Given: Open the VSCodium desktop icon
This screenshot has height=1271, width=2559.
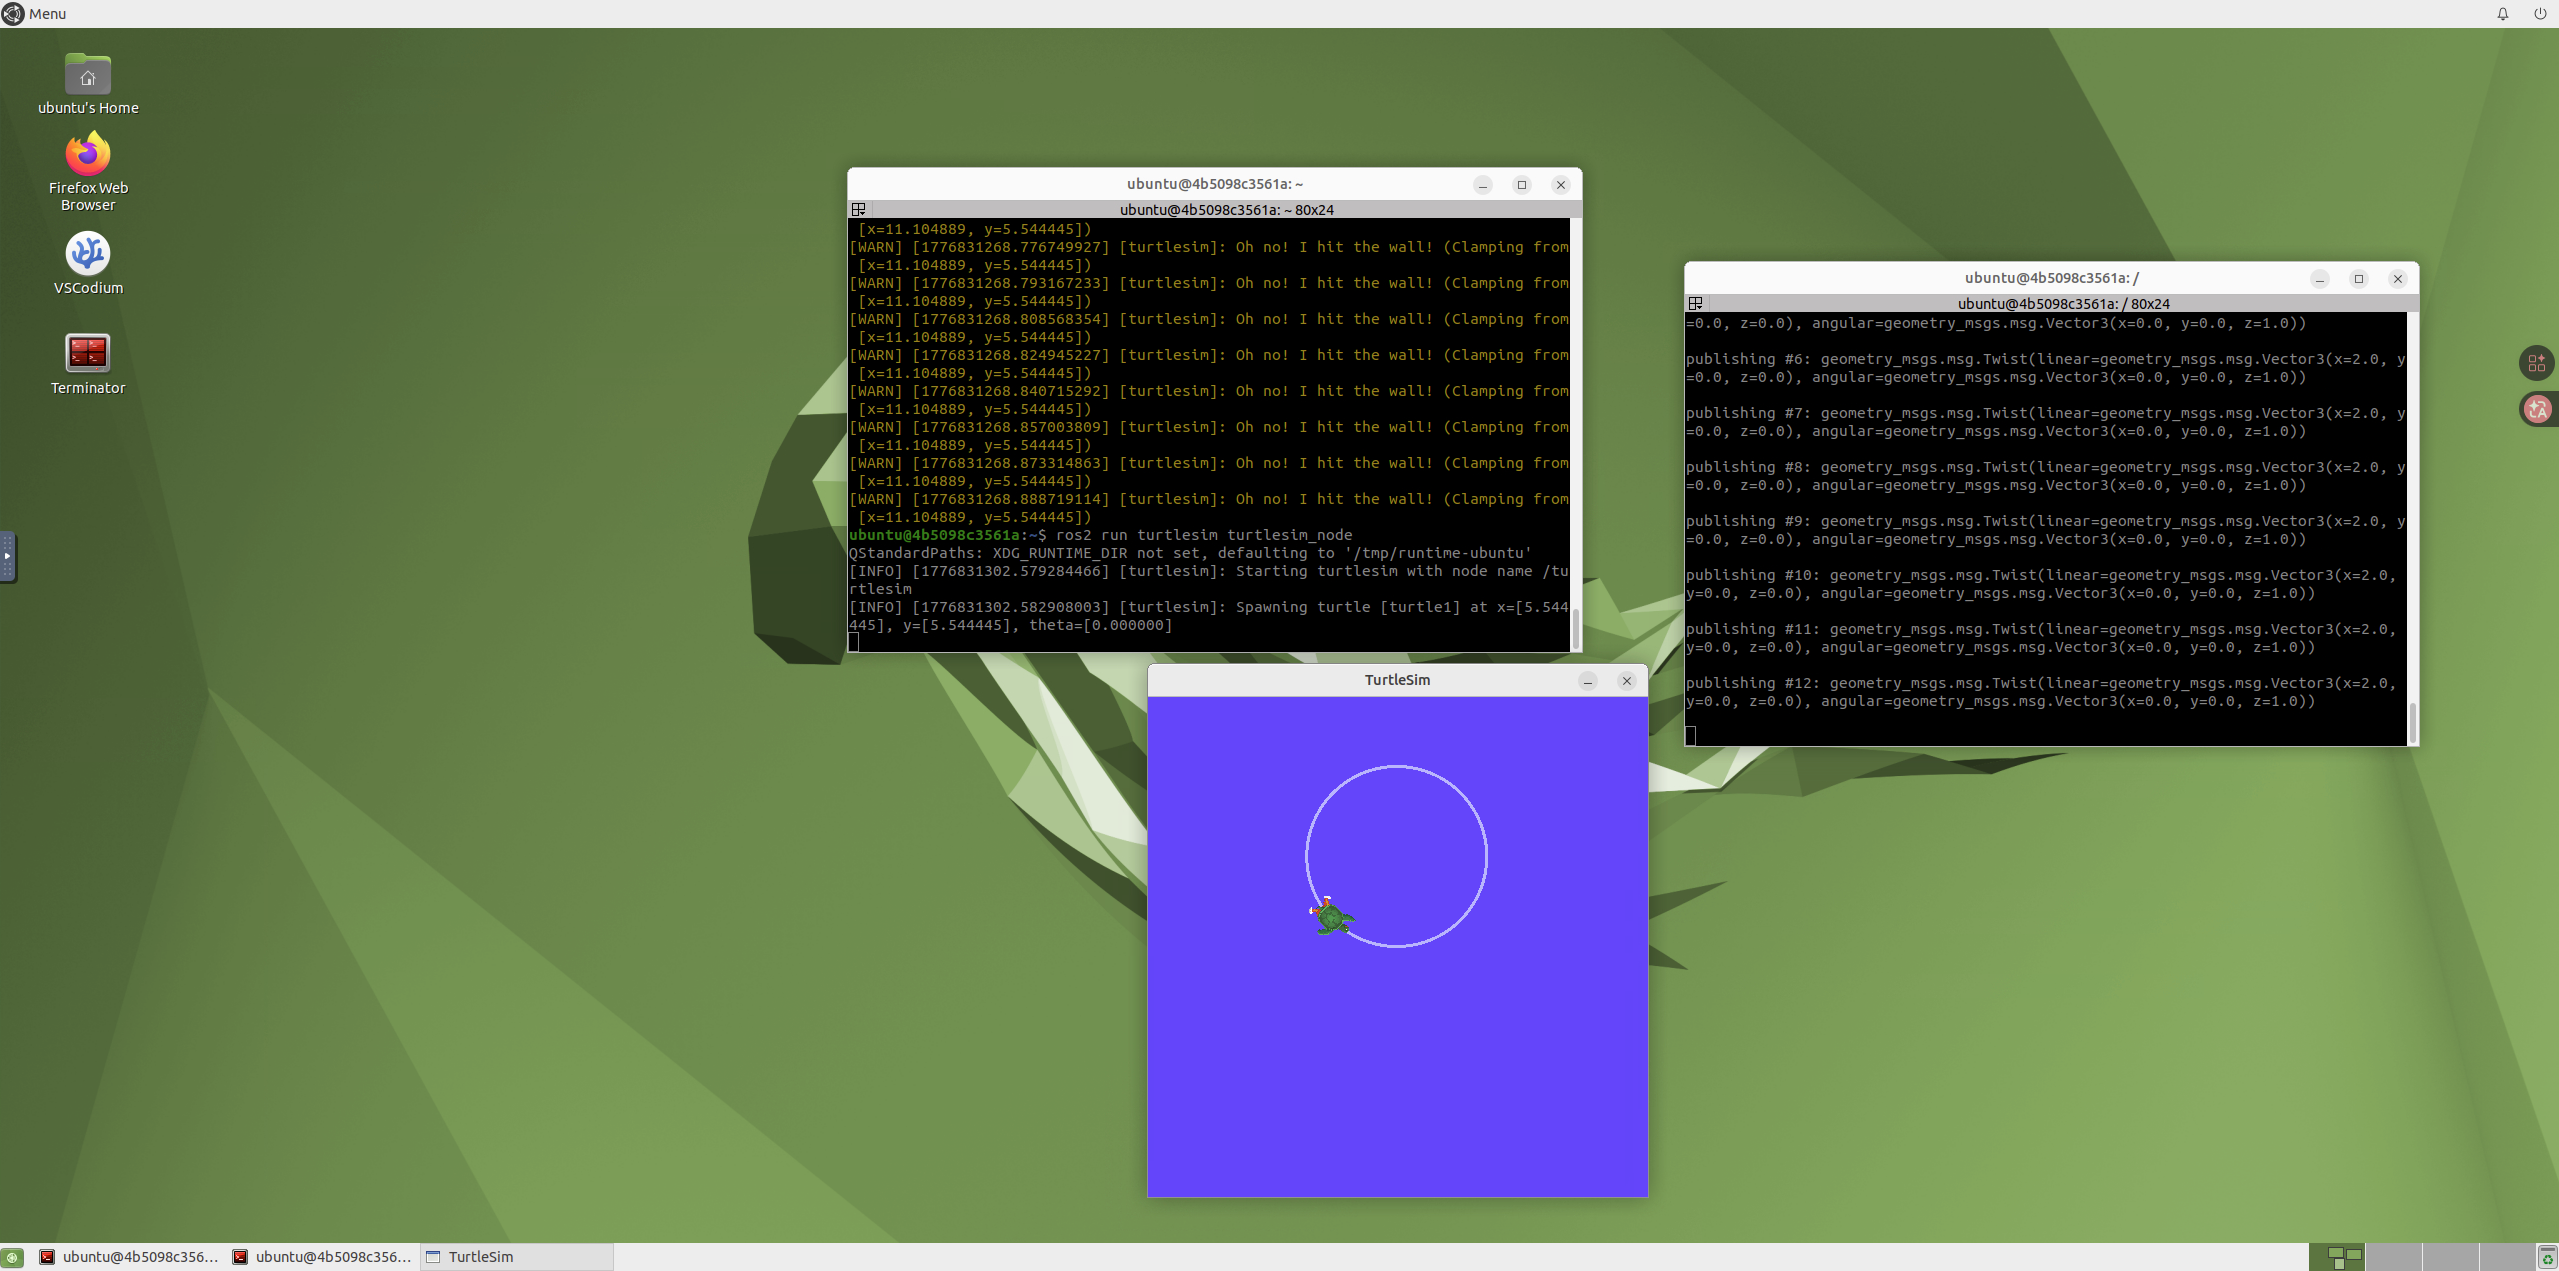Looking at the screenshot, I should click(x=88, y=263).
